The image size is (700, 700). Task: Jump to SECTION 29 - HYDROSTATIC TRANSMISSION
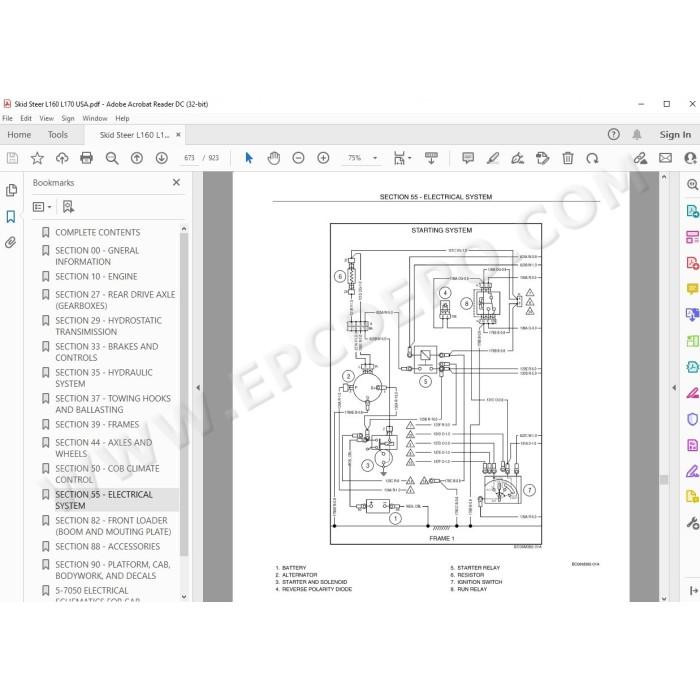click(108, 326)
